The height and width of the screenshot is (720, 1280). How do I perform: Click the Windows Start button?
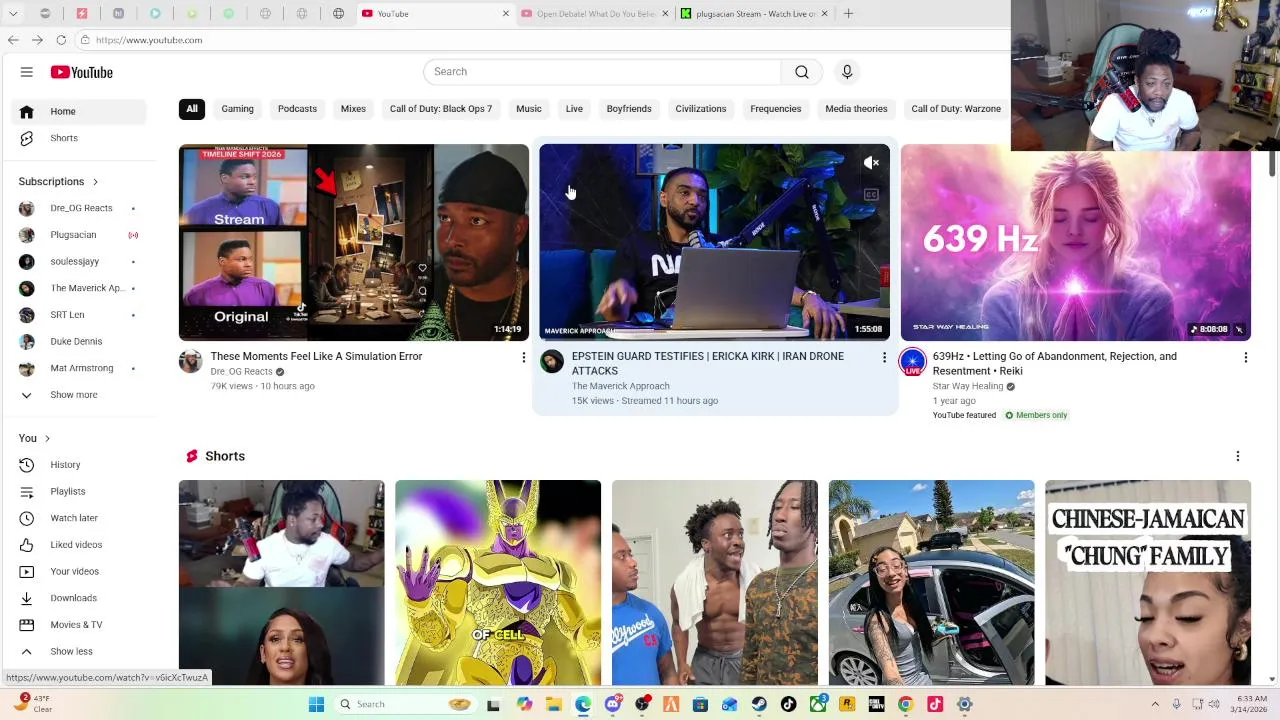point(316,704)
